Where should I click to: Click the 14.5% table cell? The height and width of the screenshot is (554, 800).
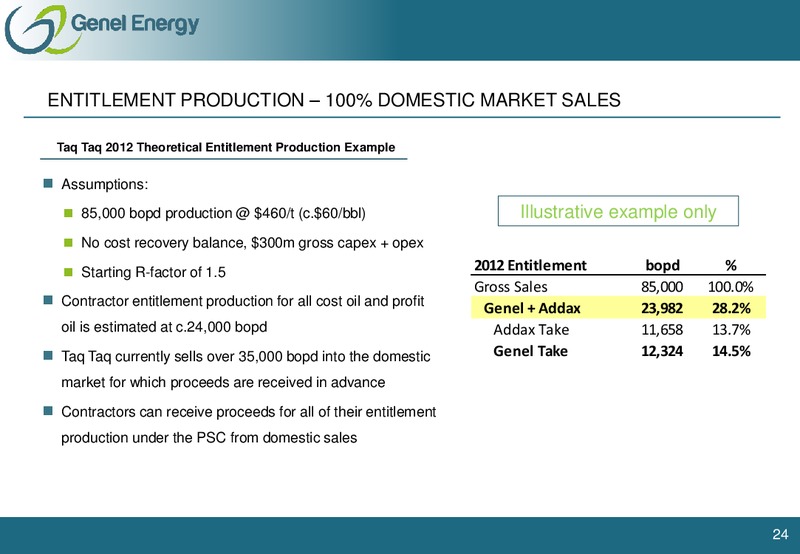pyautogui.click(x=731, y=351)
